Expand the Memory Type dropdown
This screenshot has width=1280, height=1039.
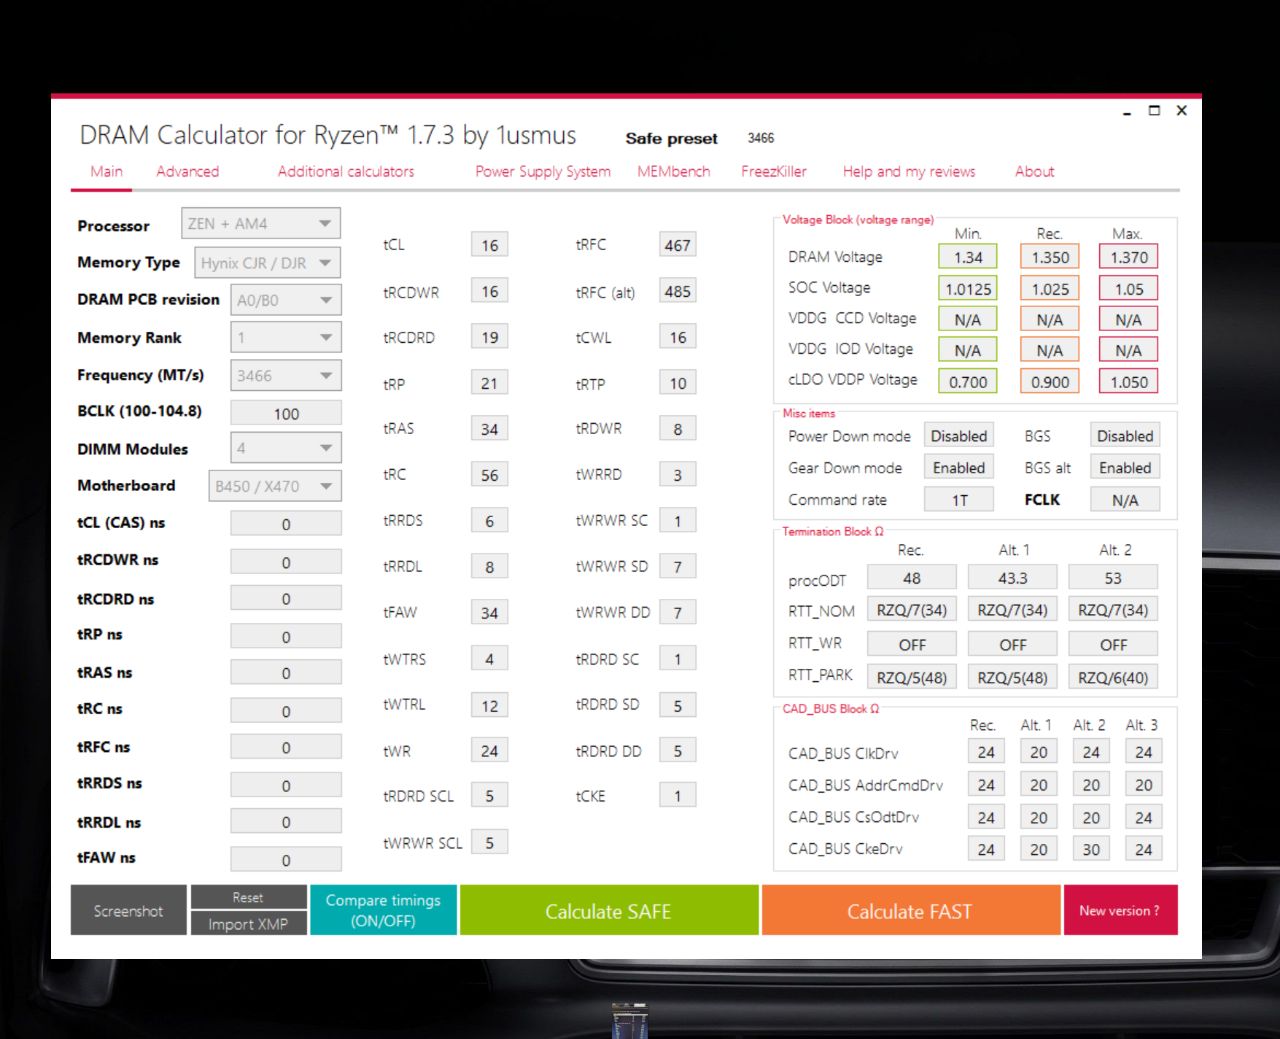click(x=267, y=262)
